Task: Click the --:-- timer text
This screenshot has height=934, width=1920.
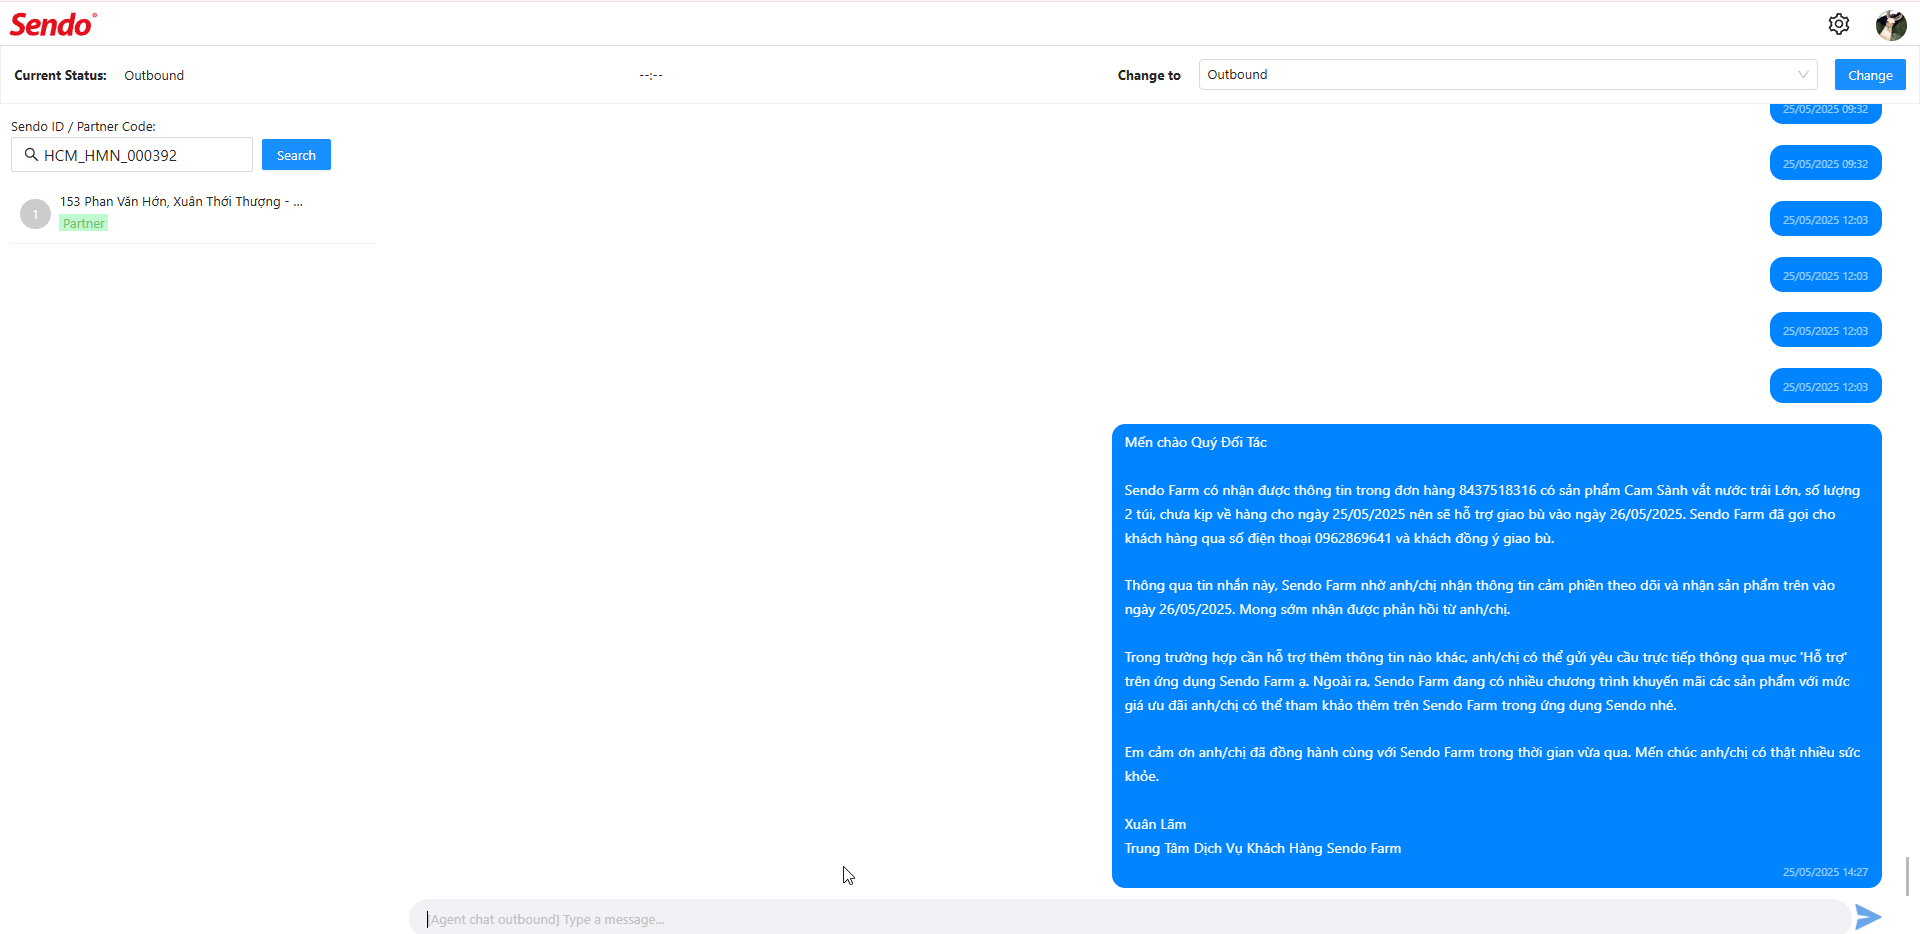Action: [x=651, y=75]
